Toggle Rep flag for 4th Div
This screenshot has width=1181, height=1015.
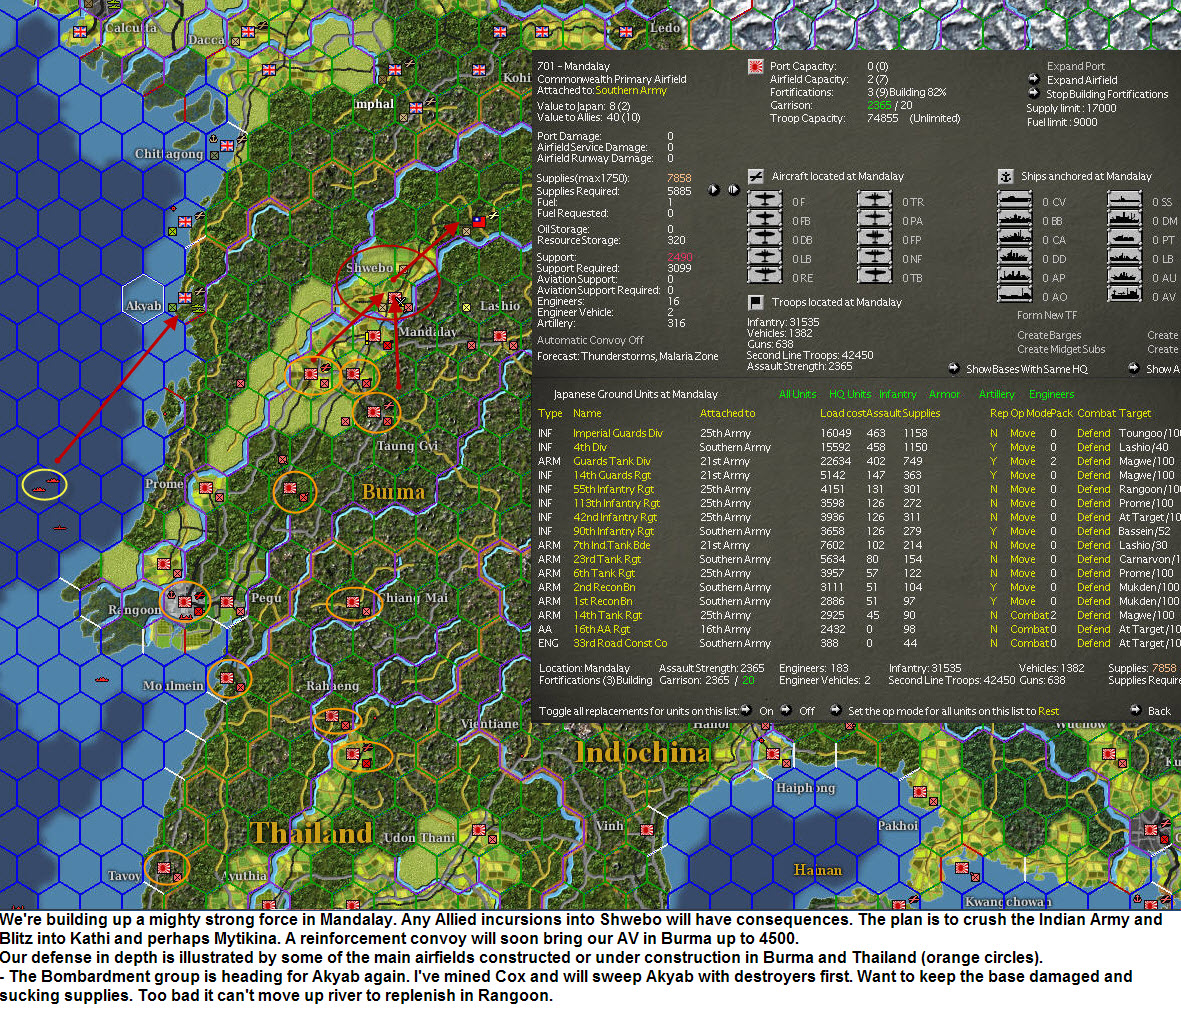click(993, 447)
